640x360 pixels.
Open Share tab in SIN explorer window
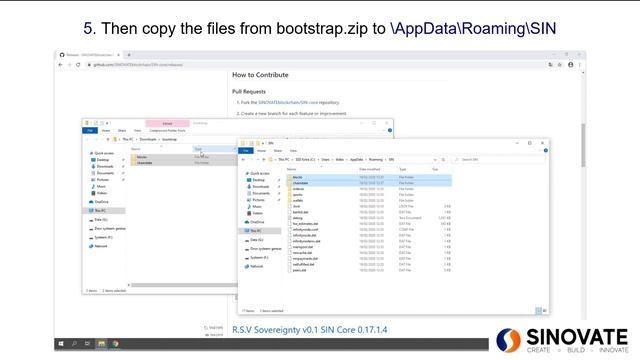(278, 151)
